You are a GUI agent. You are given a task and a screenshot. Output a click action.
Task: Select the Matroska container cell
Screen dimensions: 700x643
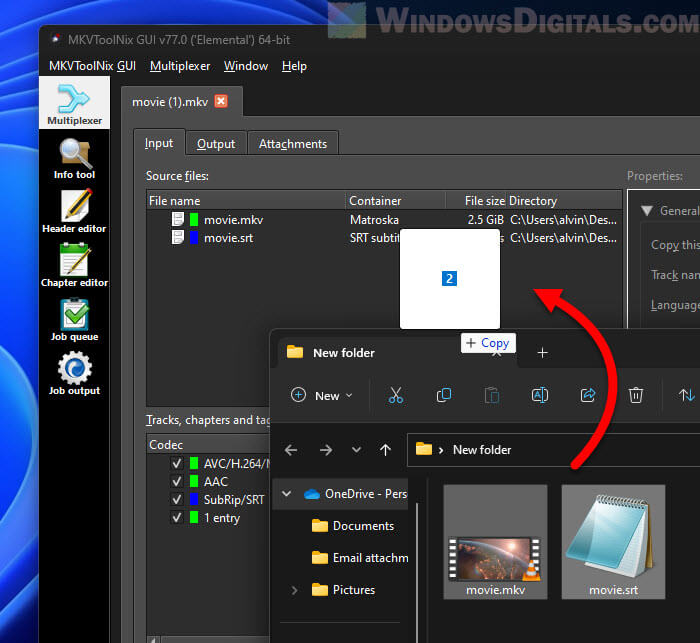coord(374,220)
